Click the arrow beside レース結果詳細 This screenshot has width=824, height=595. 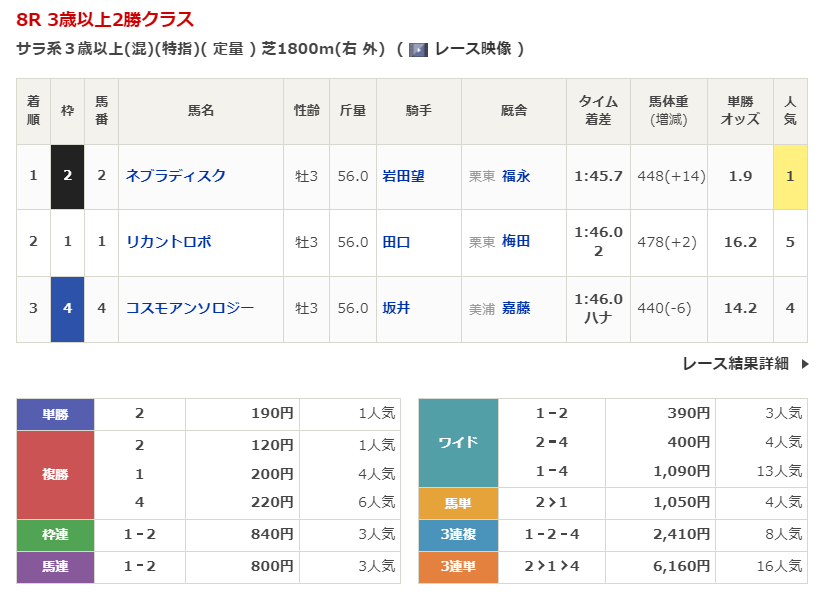pos(805,364)
